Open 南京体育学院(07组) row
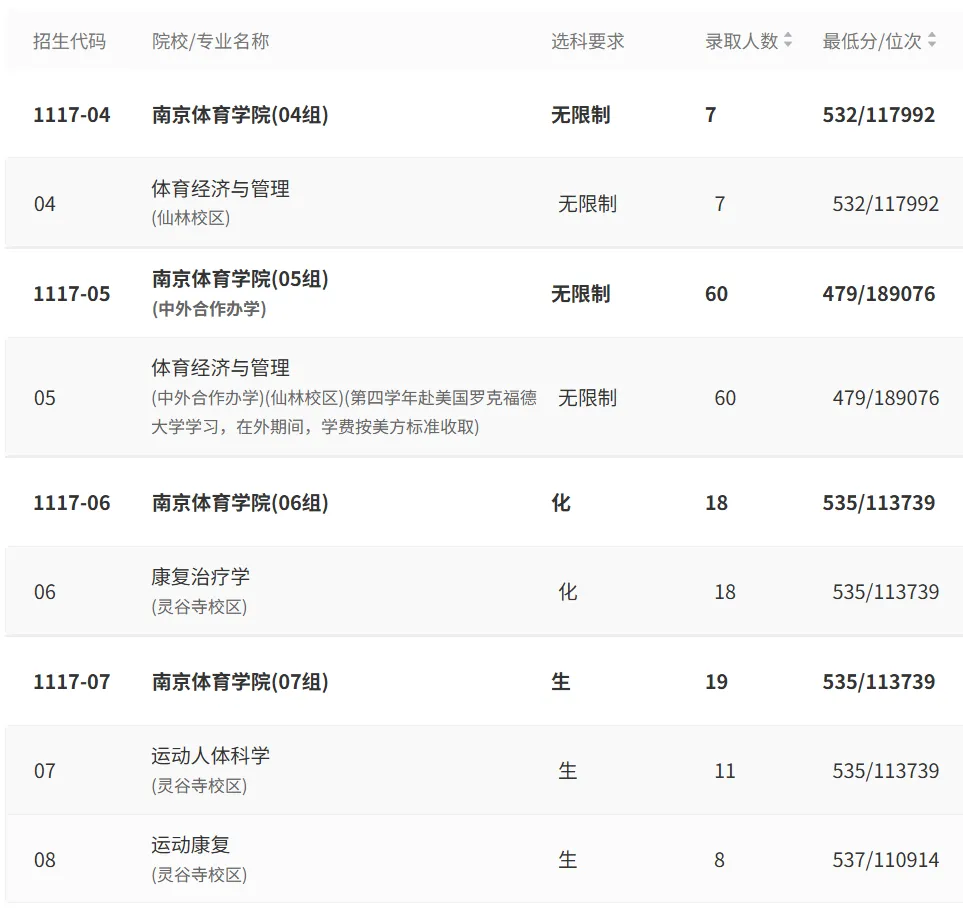 click(240, 681)
